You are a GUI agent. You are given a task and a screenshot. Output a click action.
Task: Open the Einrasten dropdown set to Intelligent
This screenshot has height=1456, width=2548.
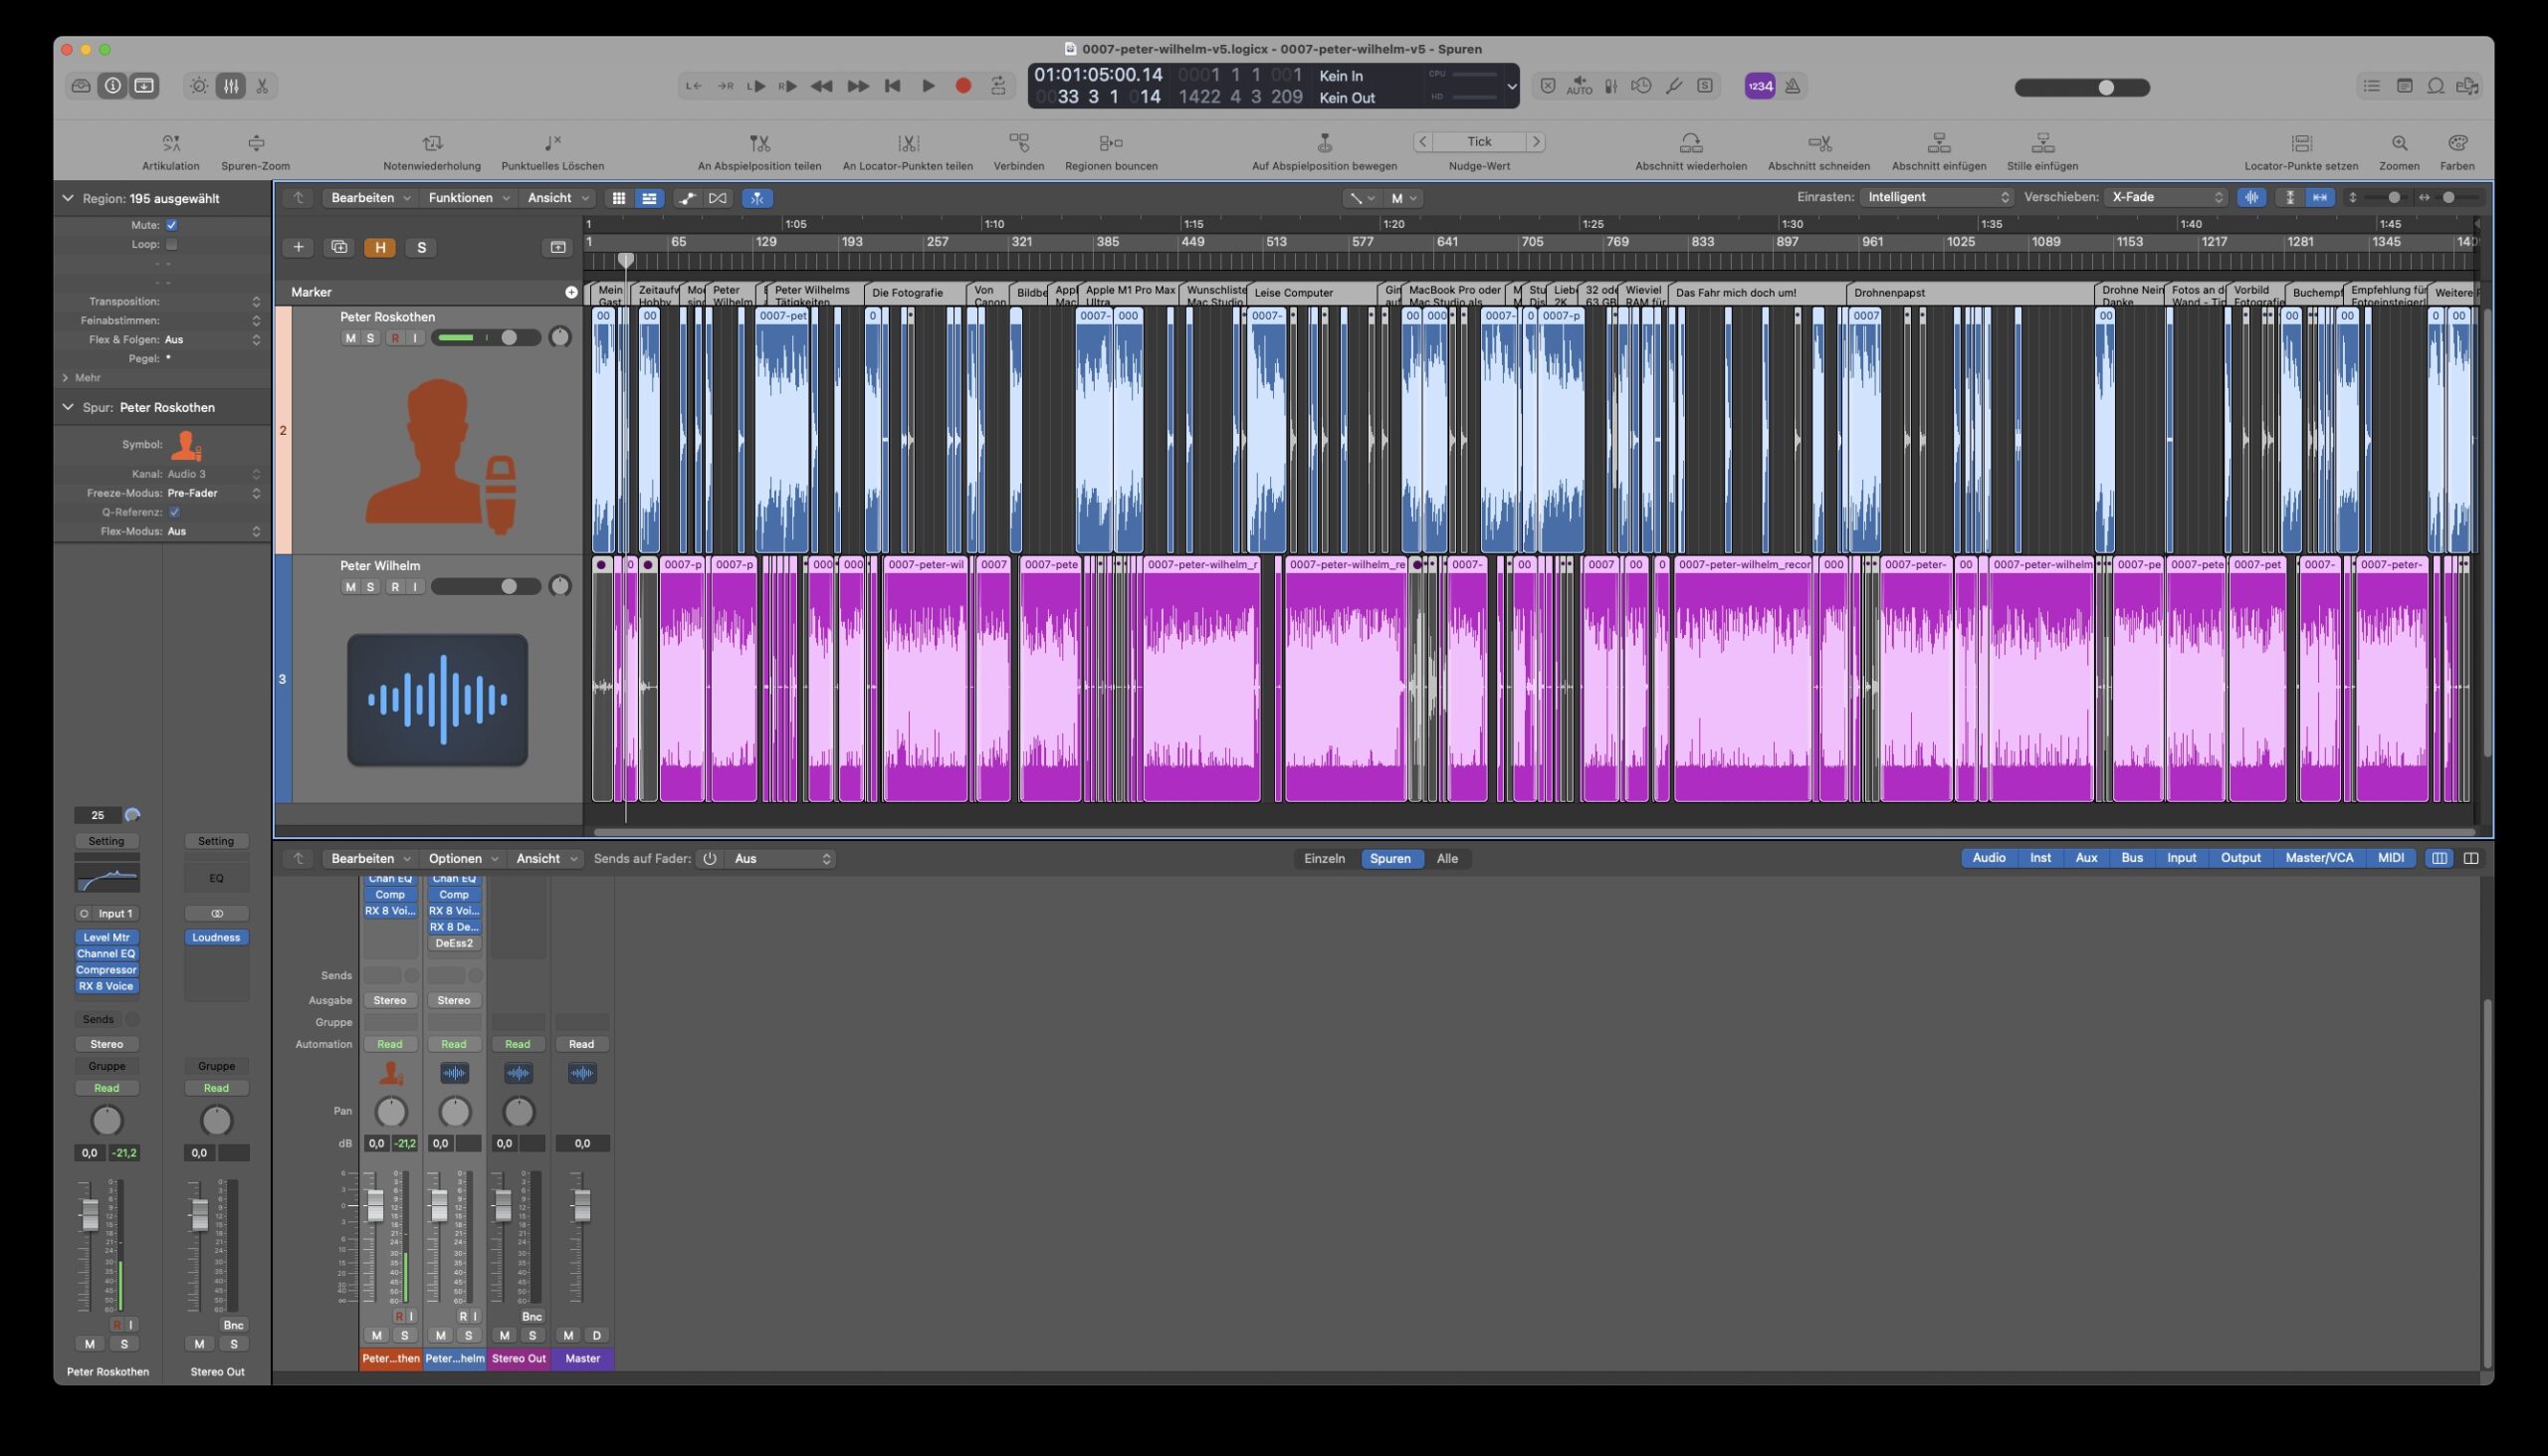point(1937,197)
